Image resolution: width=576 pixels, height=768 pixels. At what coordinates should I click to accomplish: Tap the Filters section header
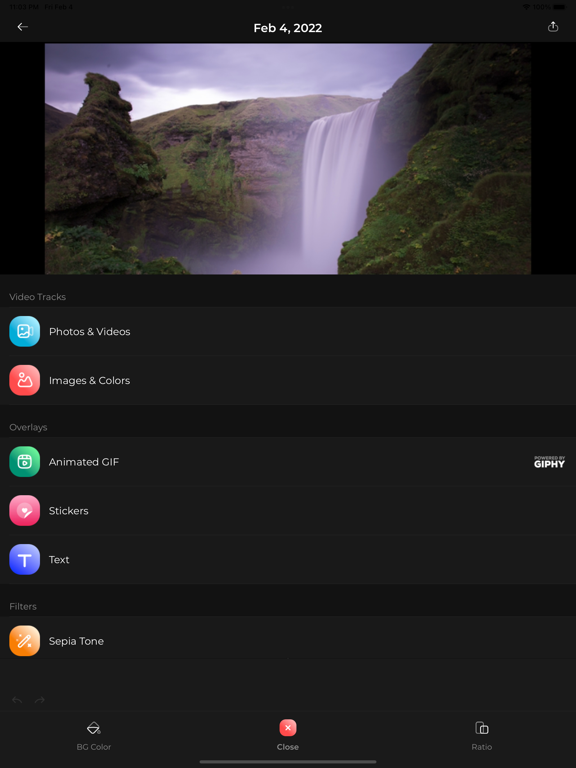pyautogui.click(x=23, y=606)
